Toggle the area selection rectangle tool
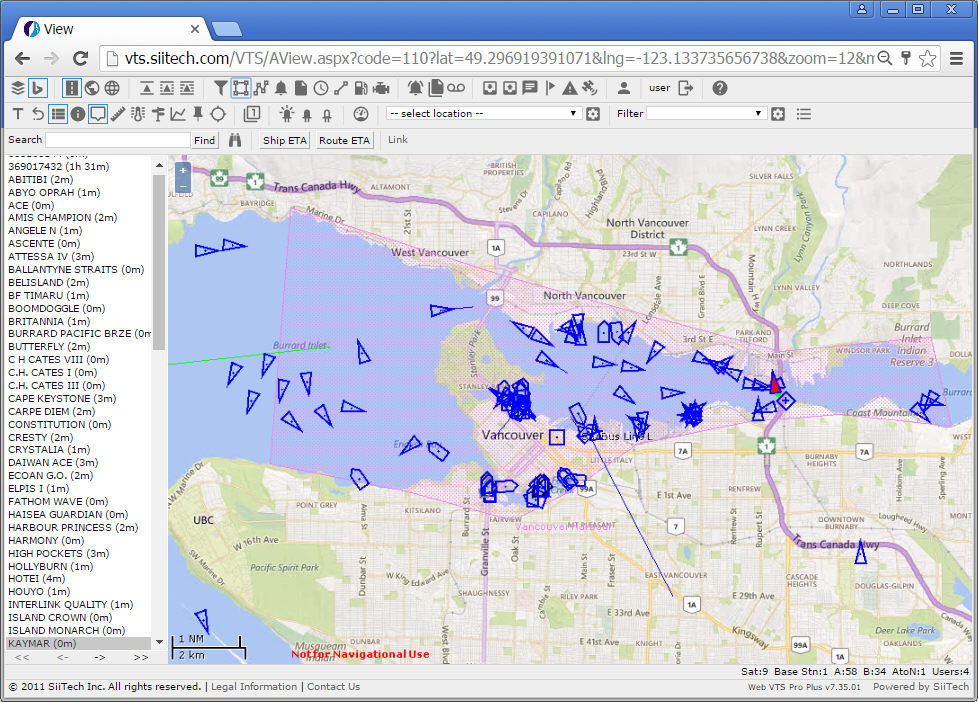Image resolution: width=978 pixels, height=702 pixels. [241, 88]
